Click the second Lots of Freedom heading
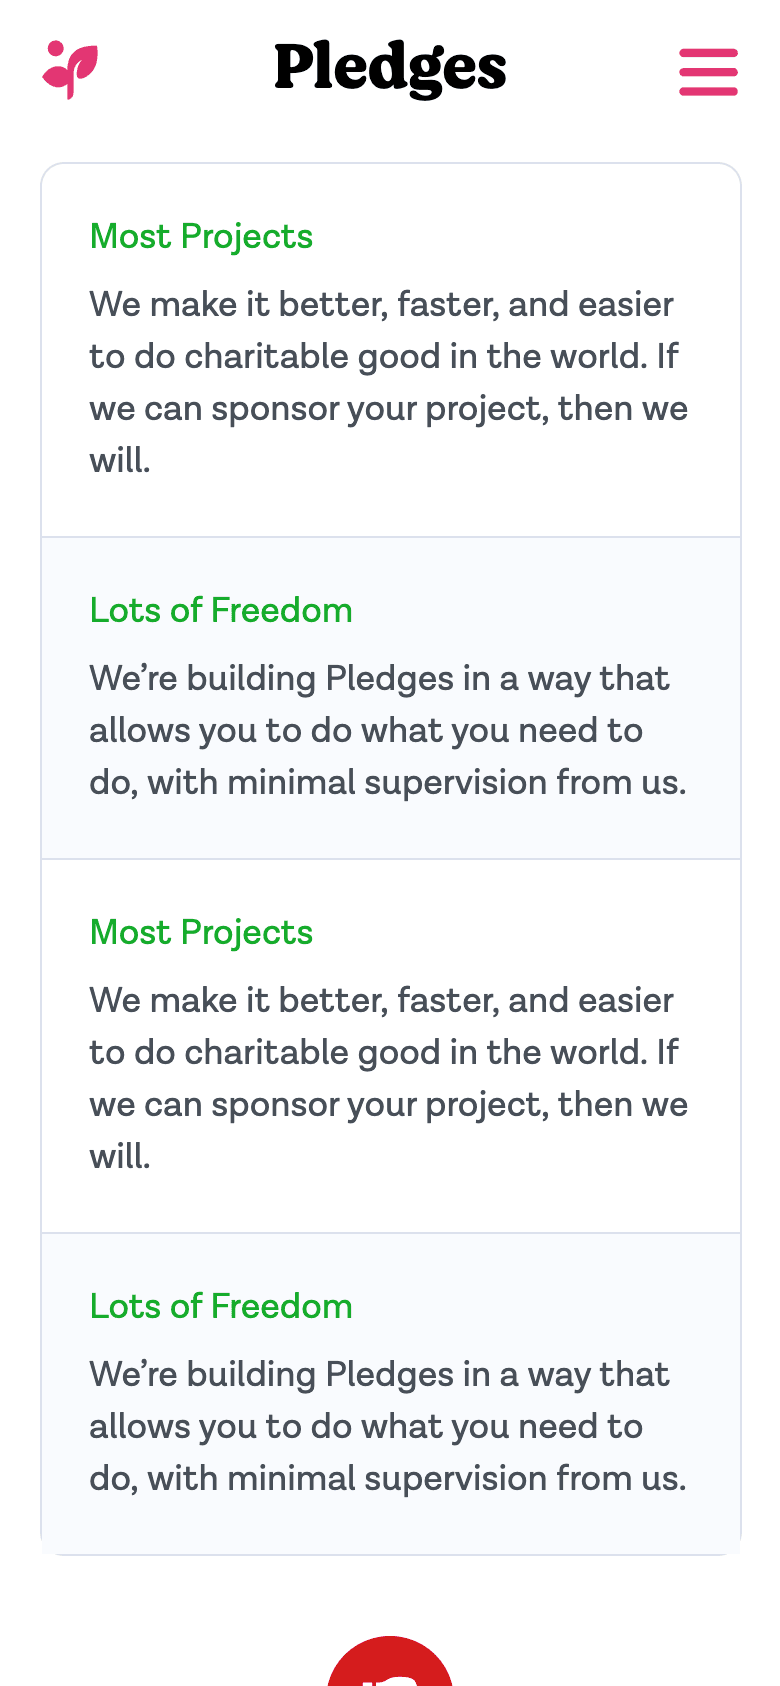This screenshot has width=780, height=1686. coord(221,1307)
